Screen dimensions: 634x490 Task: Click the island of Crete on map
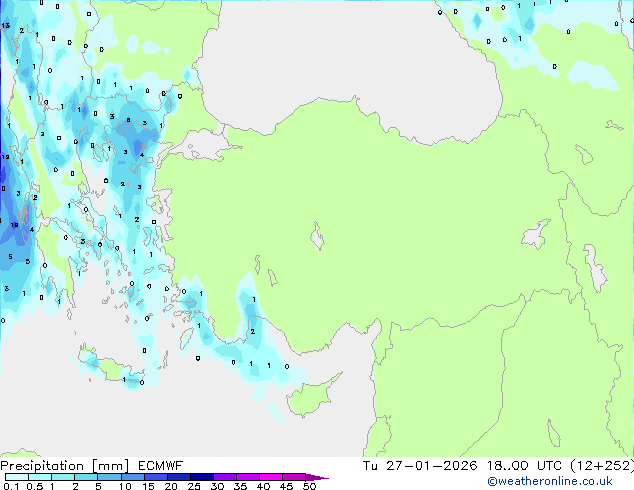coord(109,366)
